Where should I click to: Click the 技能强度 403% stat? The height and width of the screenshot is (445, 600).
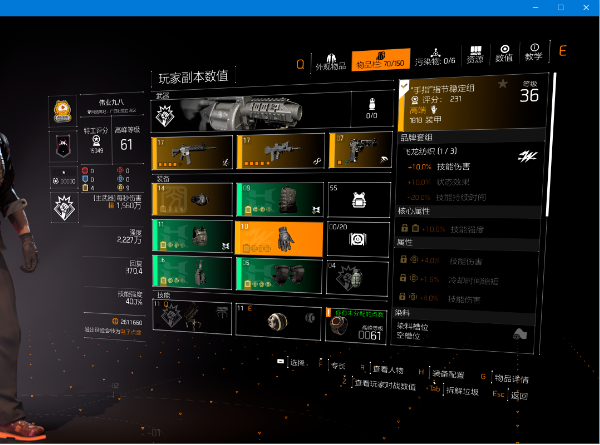pyautogui.click(x=129, y=298)
